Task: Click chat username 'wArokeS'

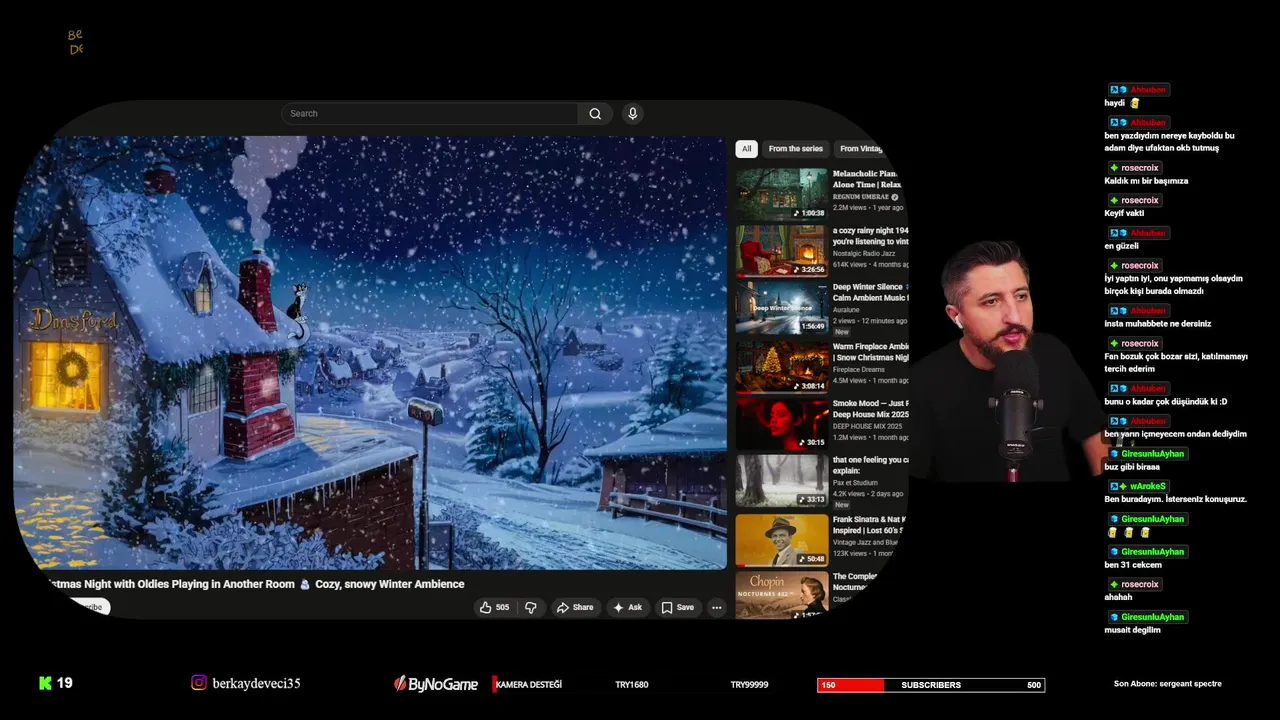Action: (x=1148, y=487)
